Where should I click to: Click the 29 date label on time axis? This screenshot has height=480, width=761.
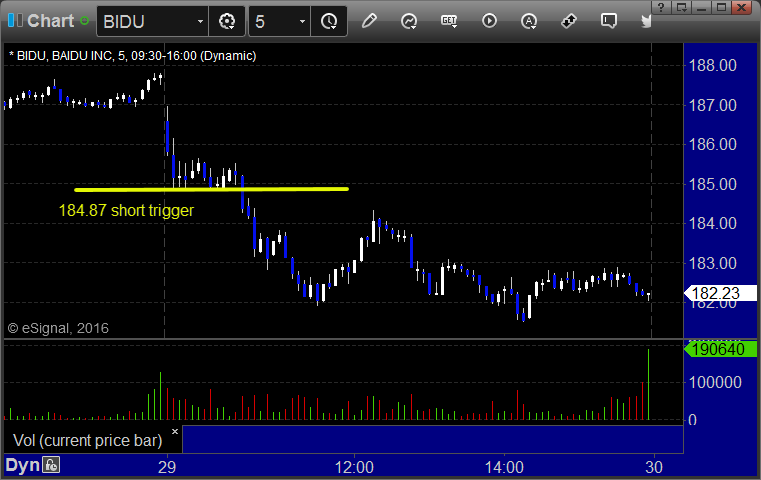pyautogui.click(x=167, y=467)
